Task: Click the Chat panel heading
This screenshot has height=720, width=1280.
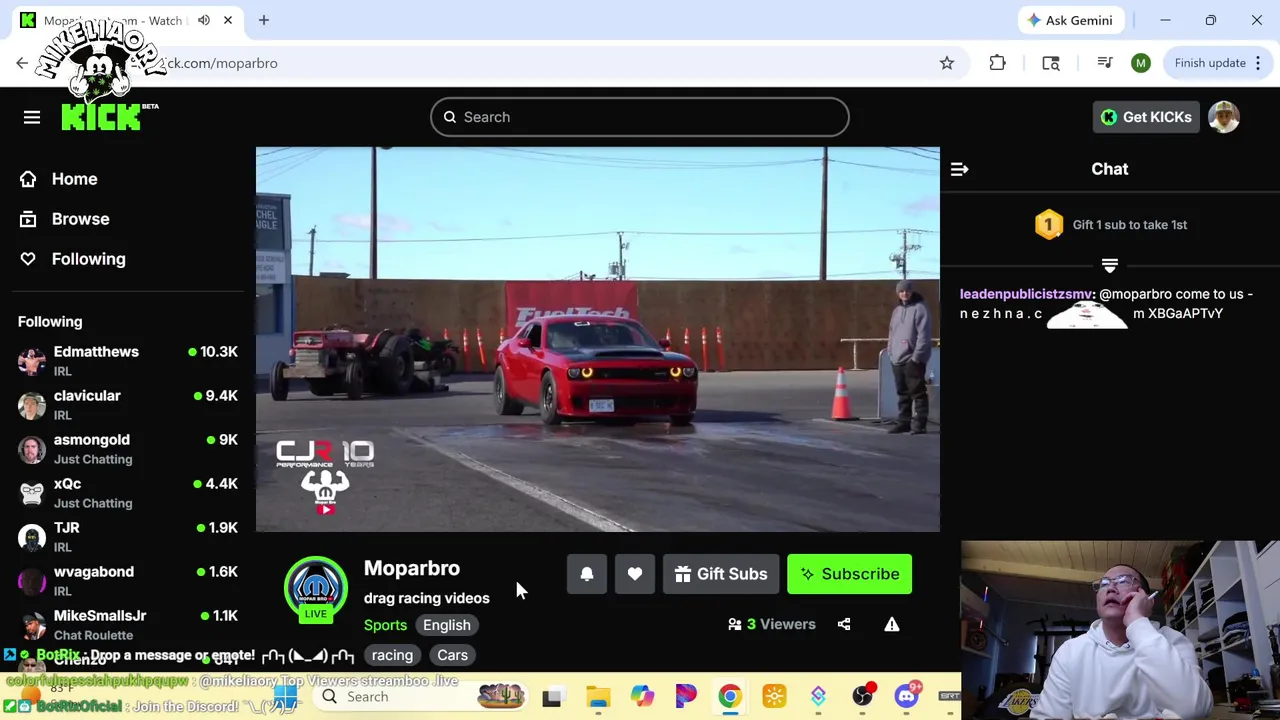Action: tap(1110, 169)
